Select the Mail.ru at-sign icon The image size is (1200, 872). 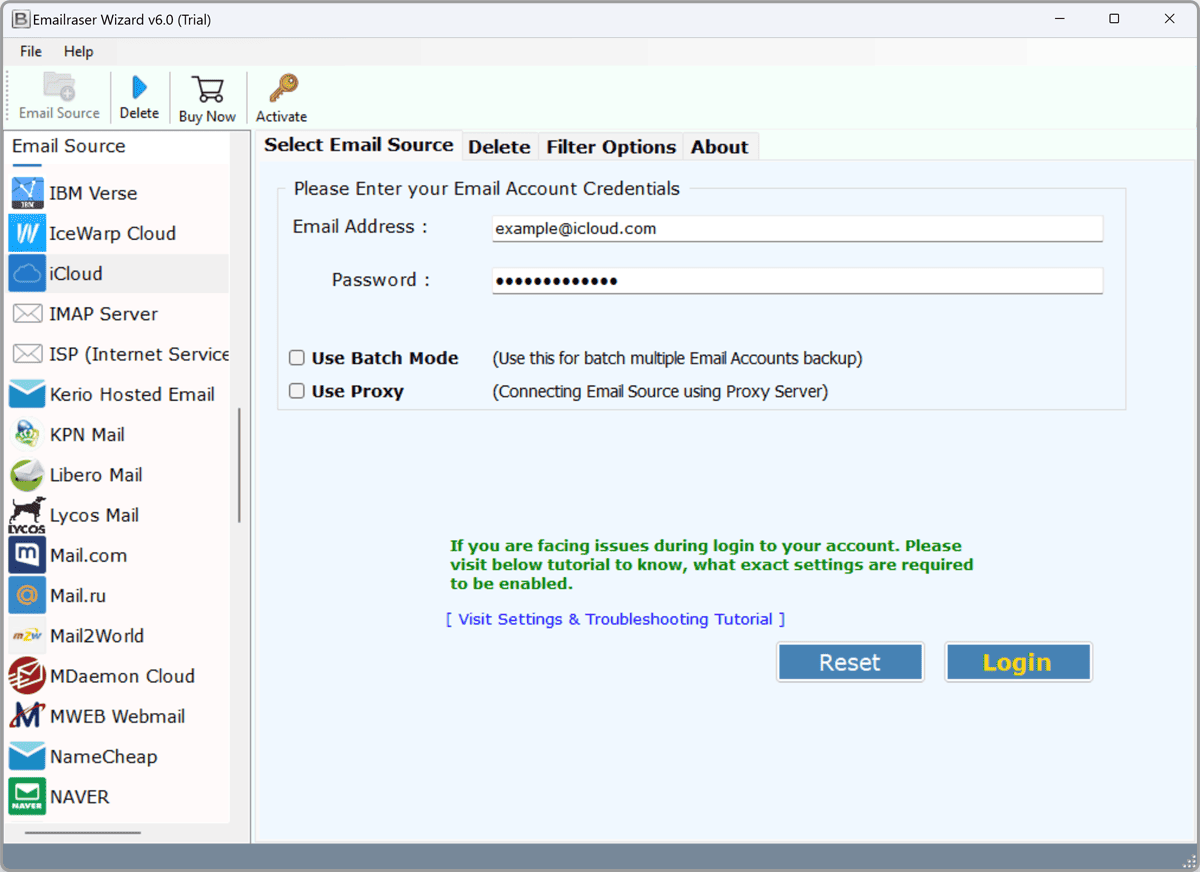pos(27,595)
